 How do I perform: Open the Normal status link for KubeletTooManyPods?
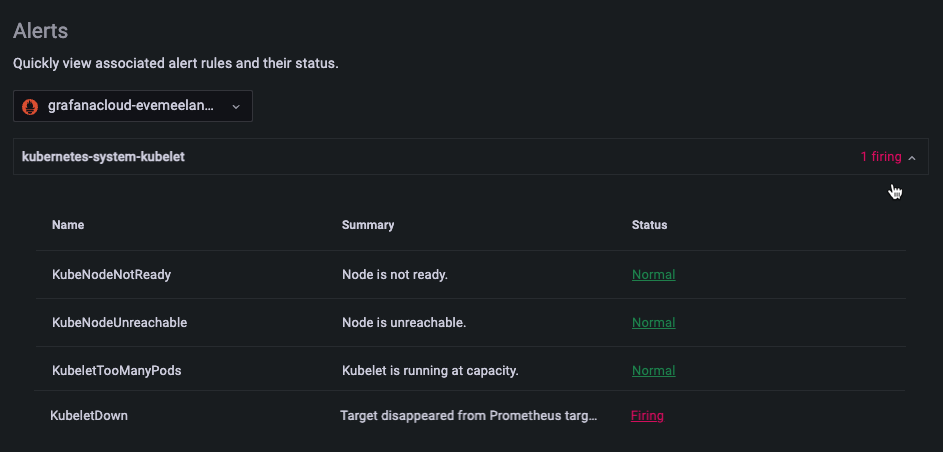(654, 371)
